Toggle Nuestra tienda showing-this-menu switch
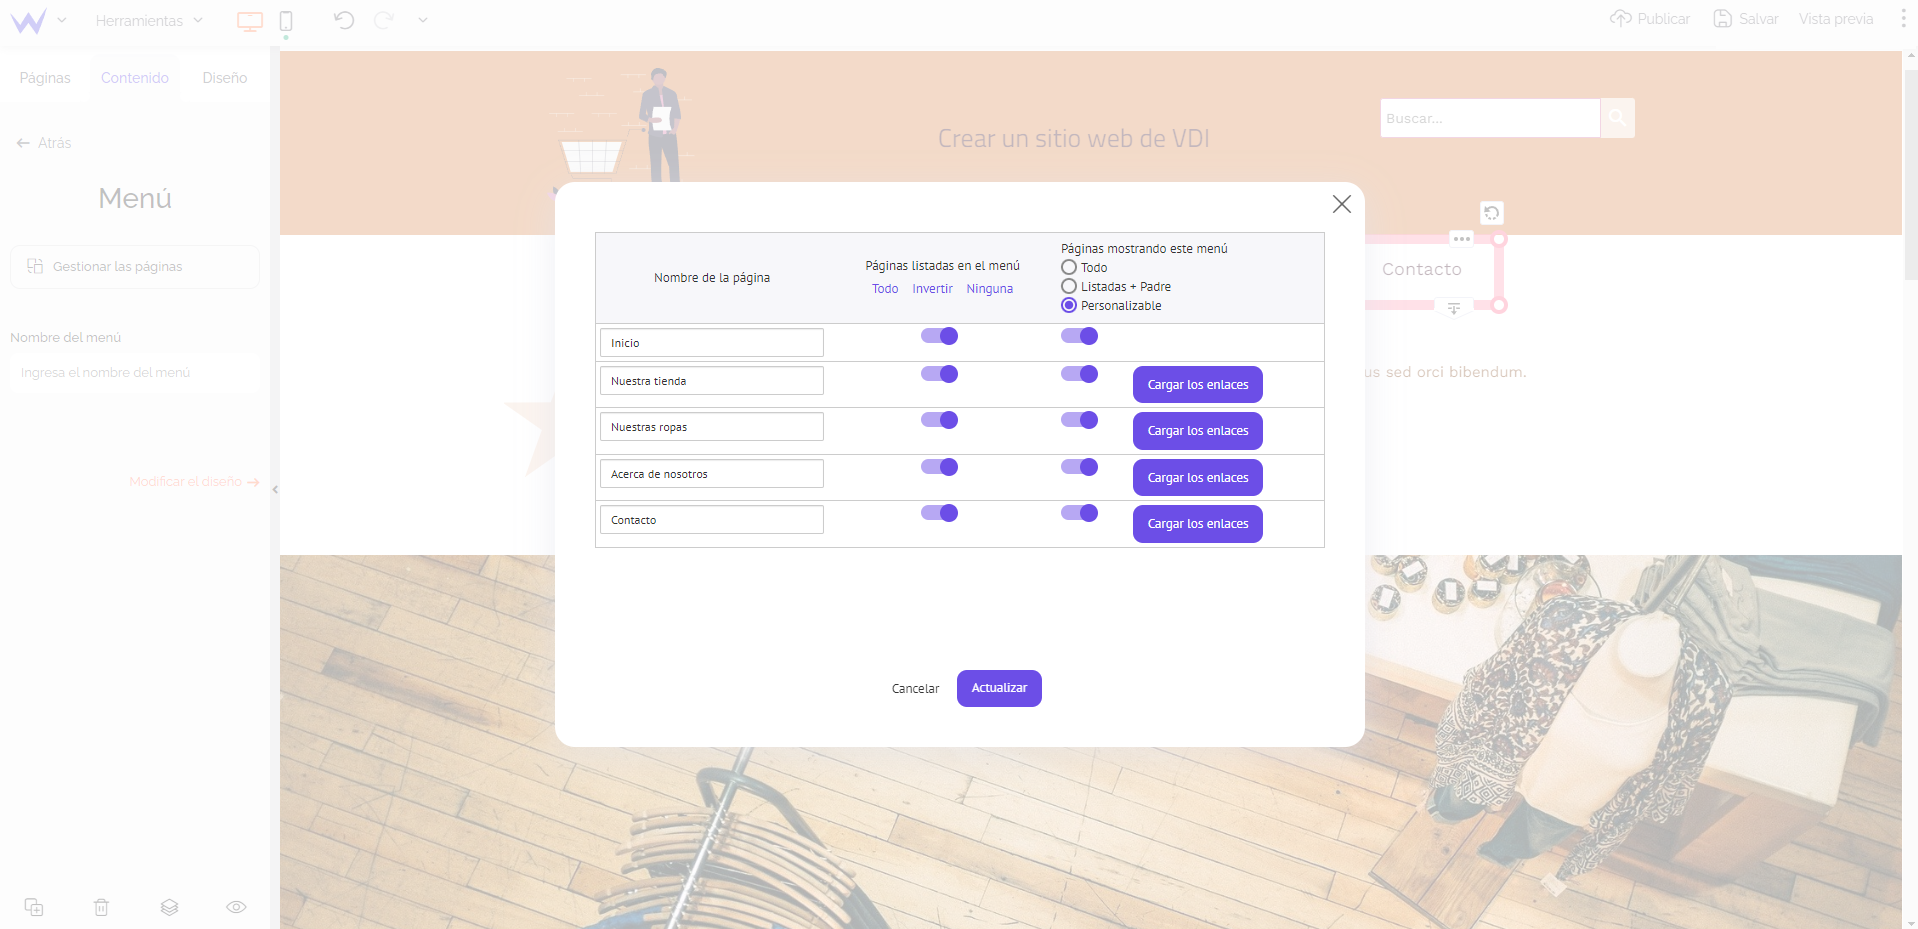The image size is (1918, 929). [1080, 374]
